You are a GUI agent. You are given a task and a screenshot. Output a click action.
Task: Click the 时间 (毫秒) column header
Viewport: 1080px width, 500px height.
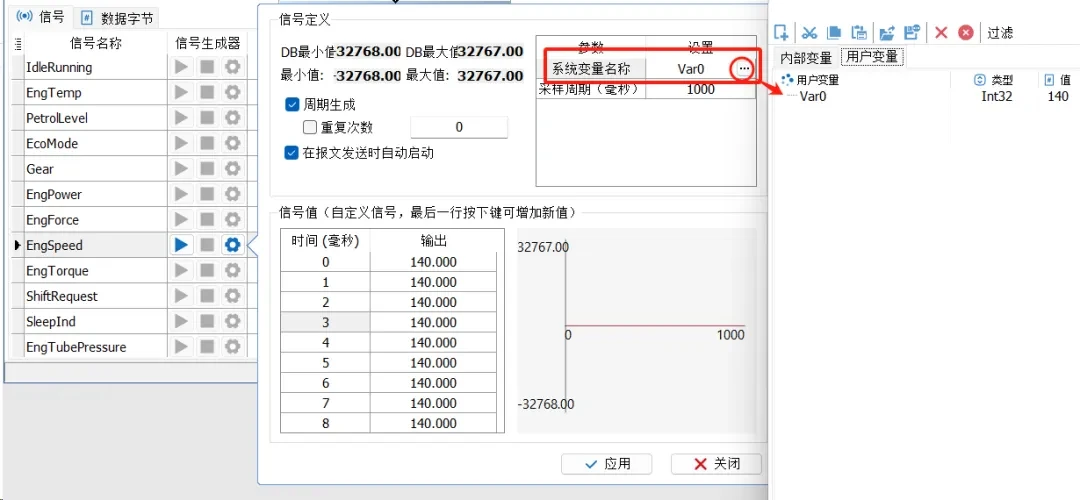tap(325, 241)
